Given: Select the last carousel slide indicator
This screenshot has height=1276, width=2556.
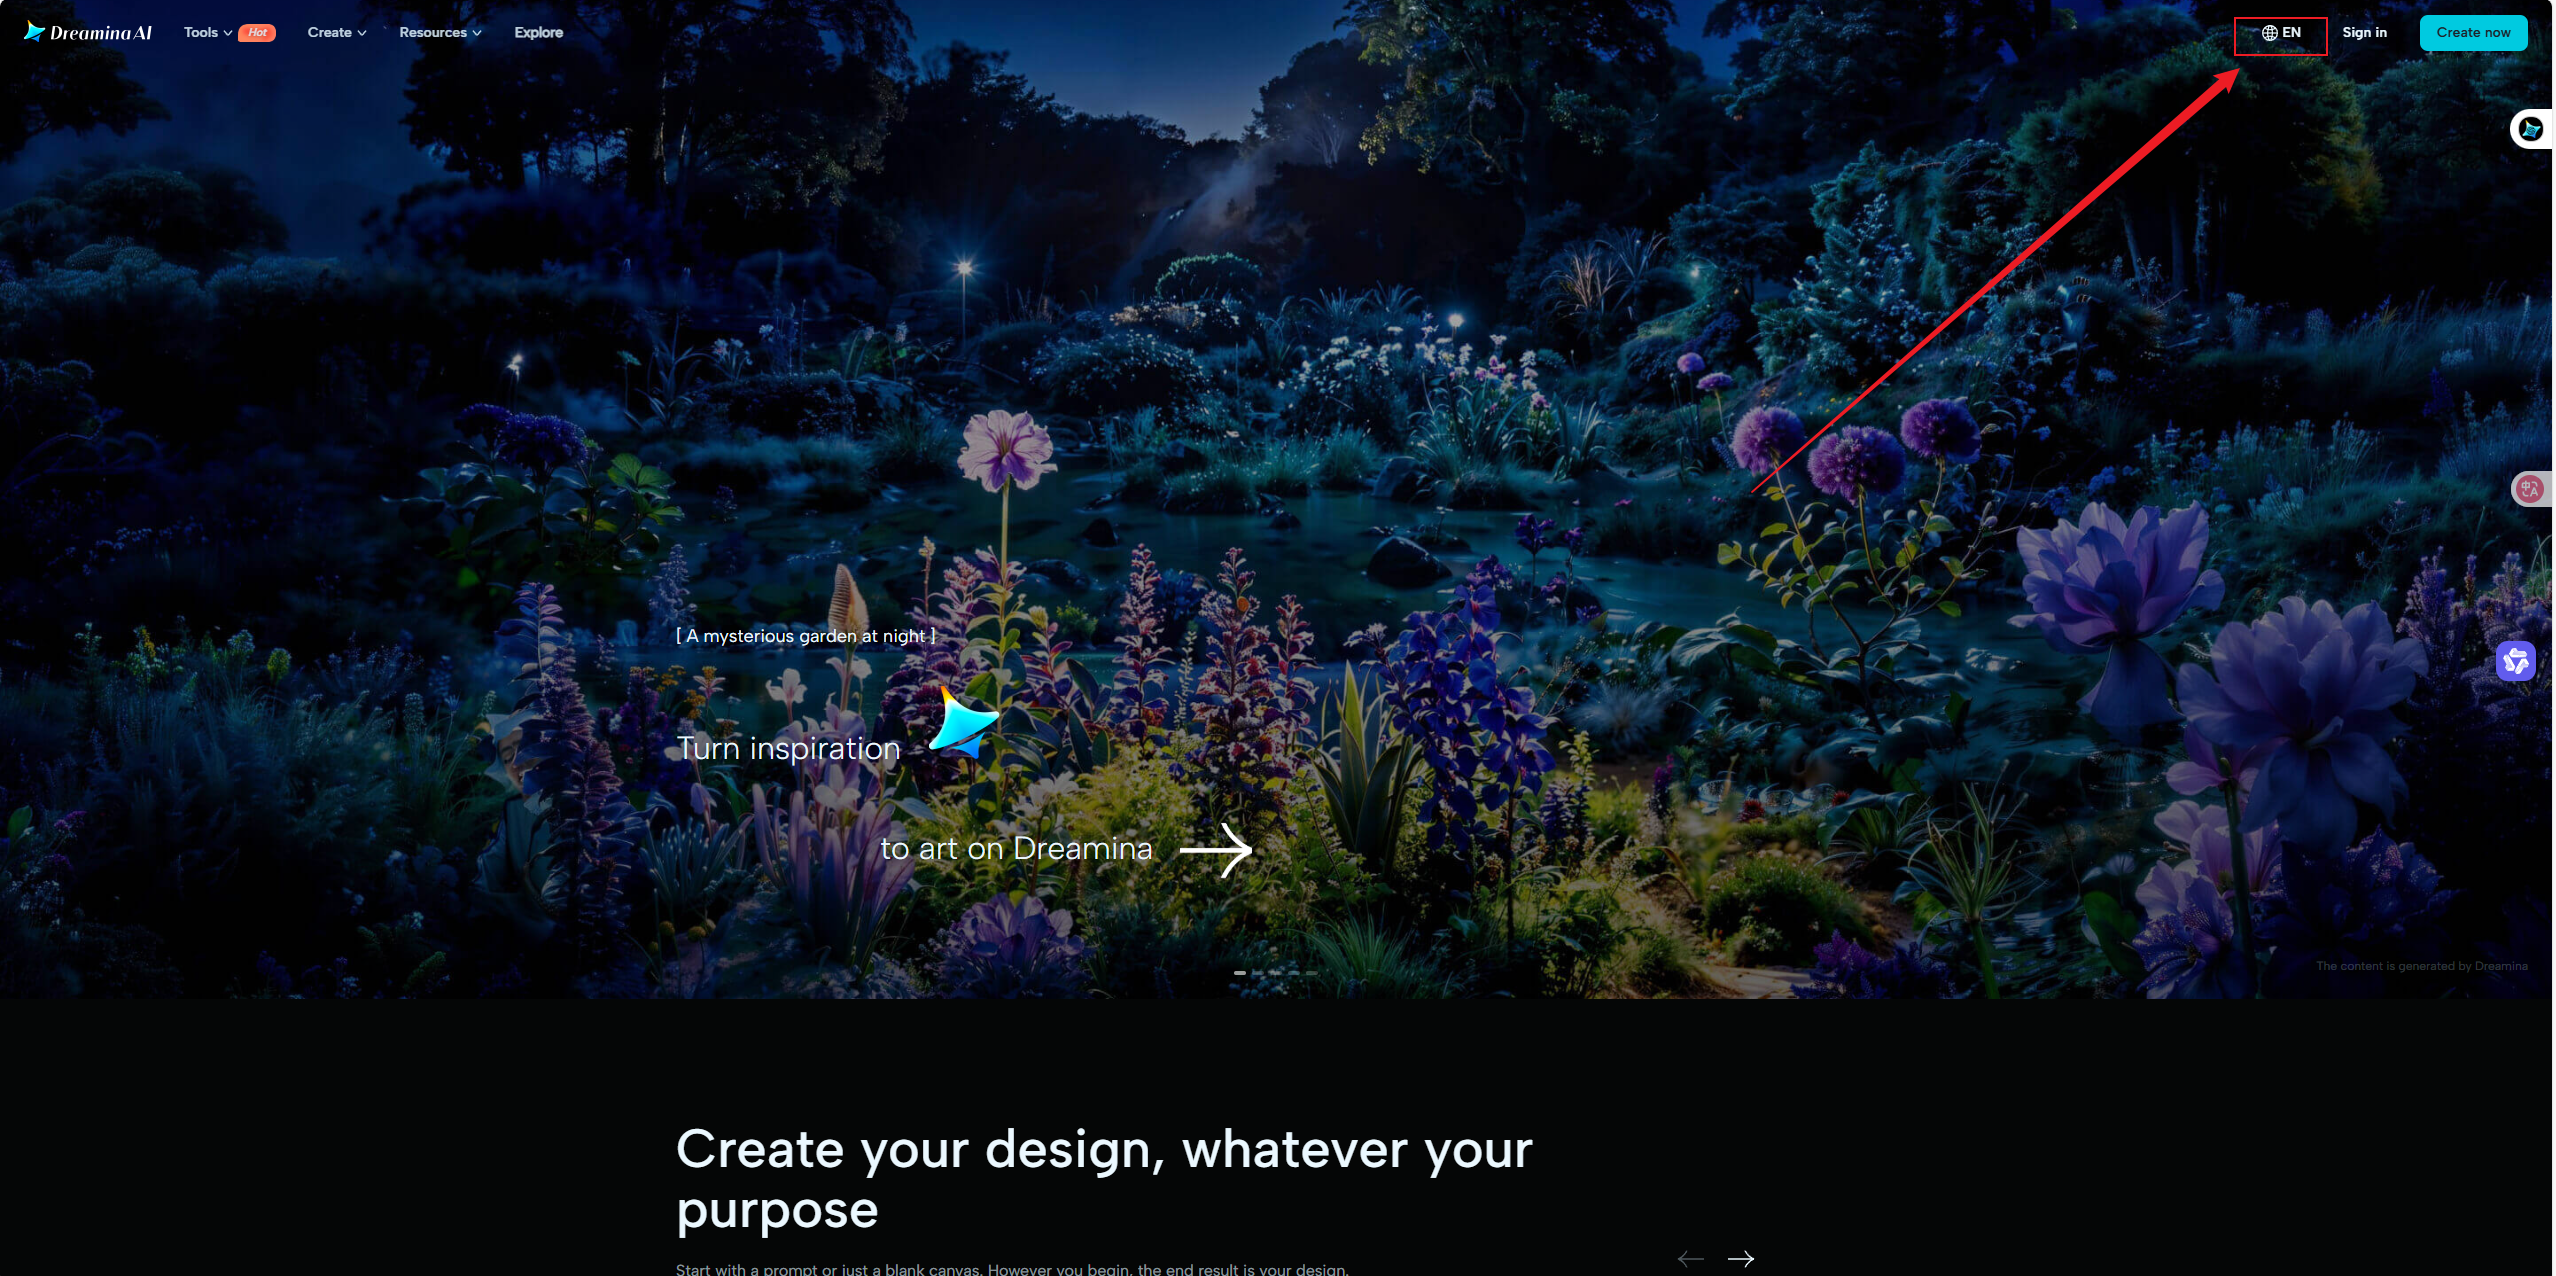Looking at the screenshot, I should pos(1311,973).
